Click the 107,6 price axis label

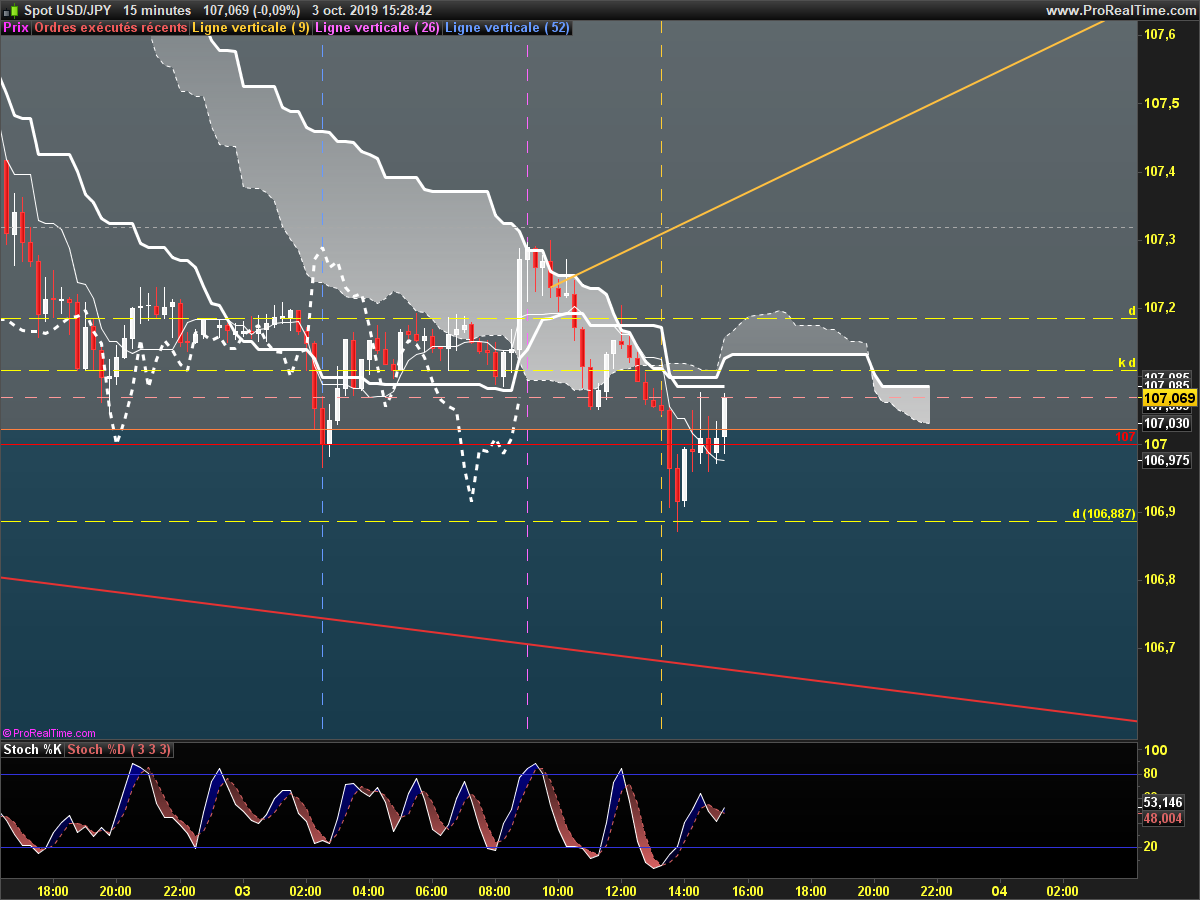pyautogui.click(x=1158, y=35)
